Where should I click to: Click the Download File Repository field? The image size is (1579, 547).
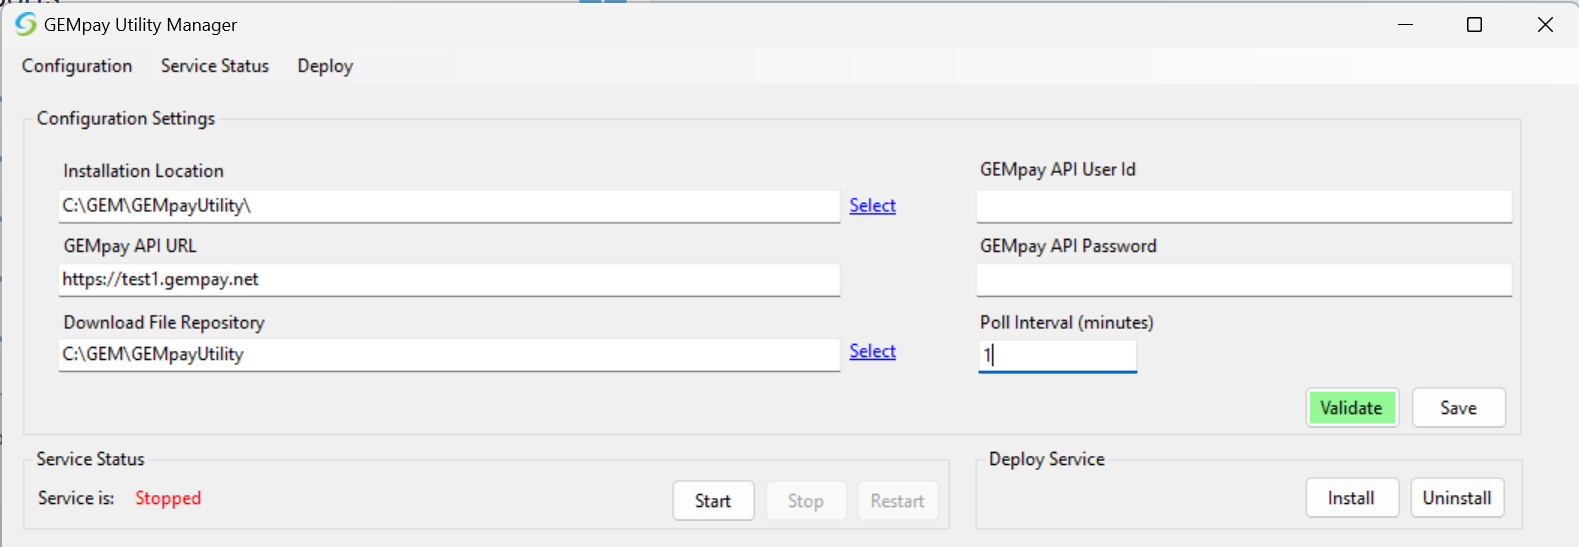(449, 354)
